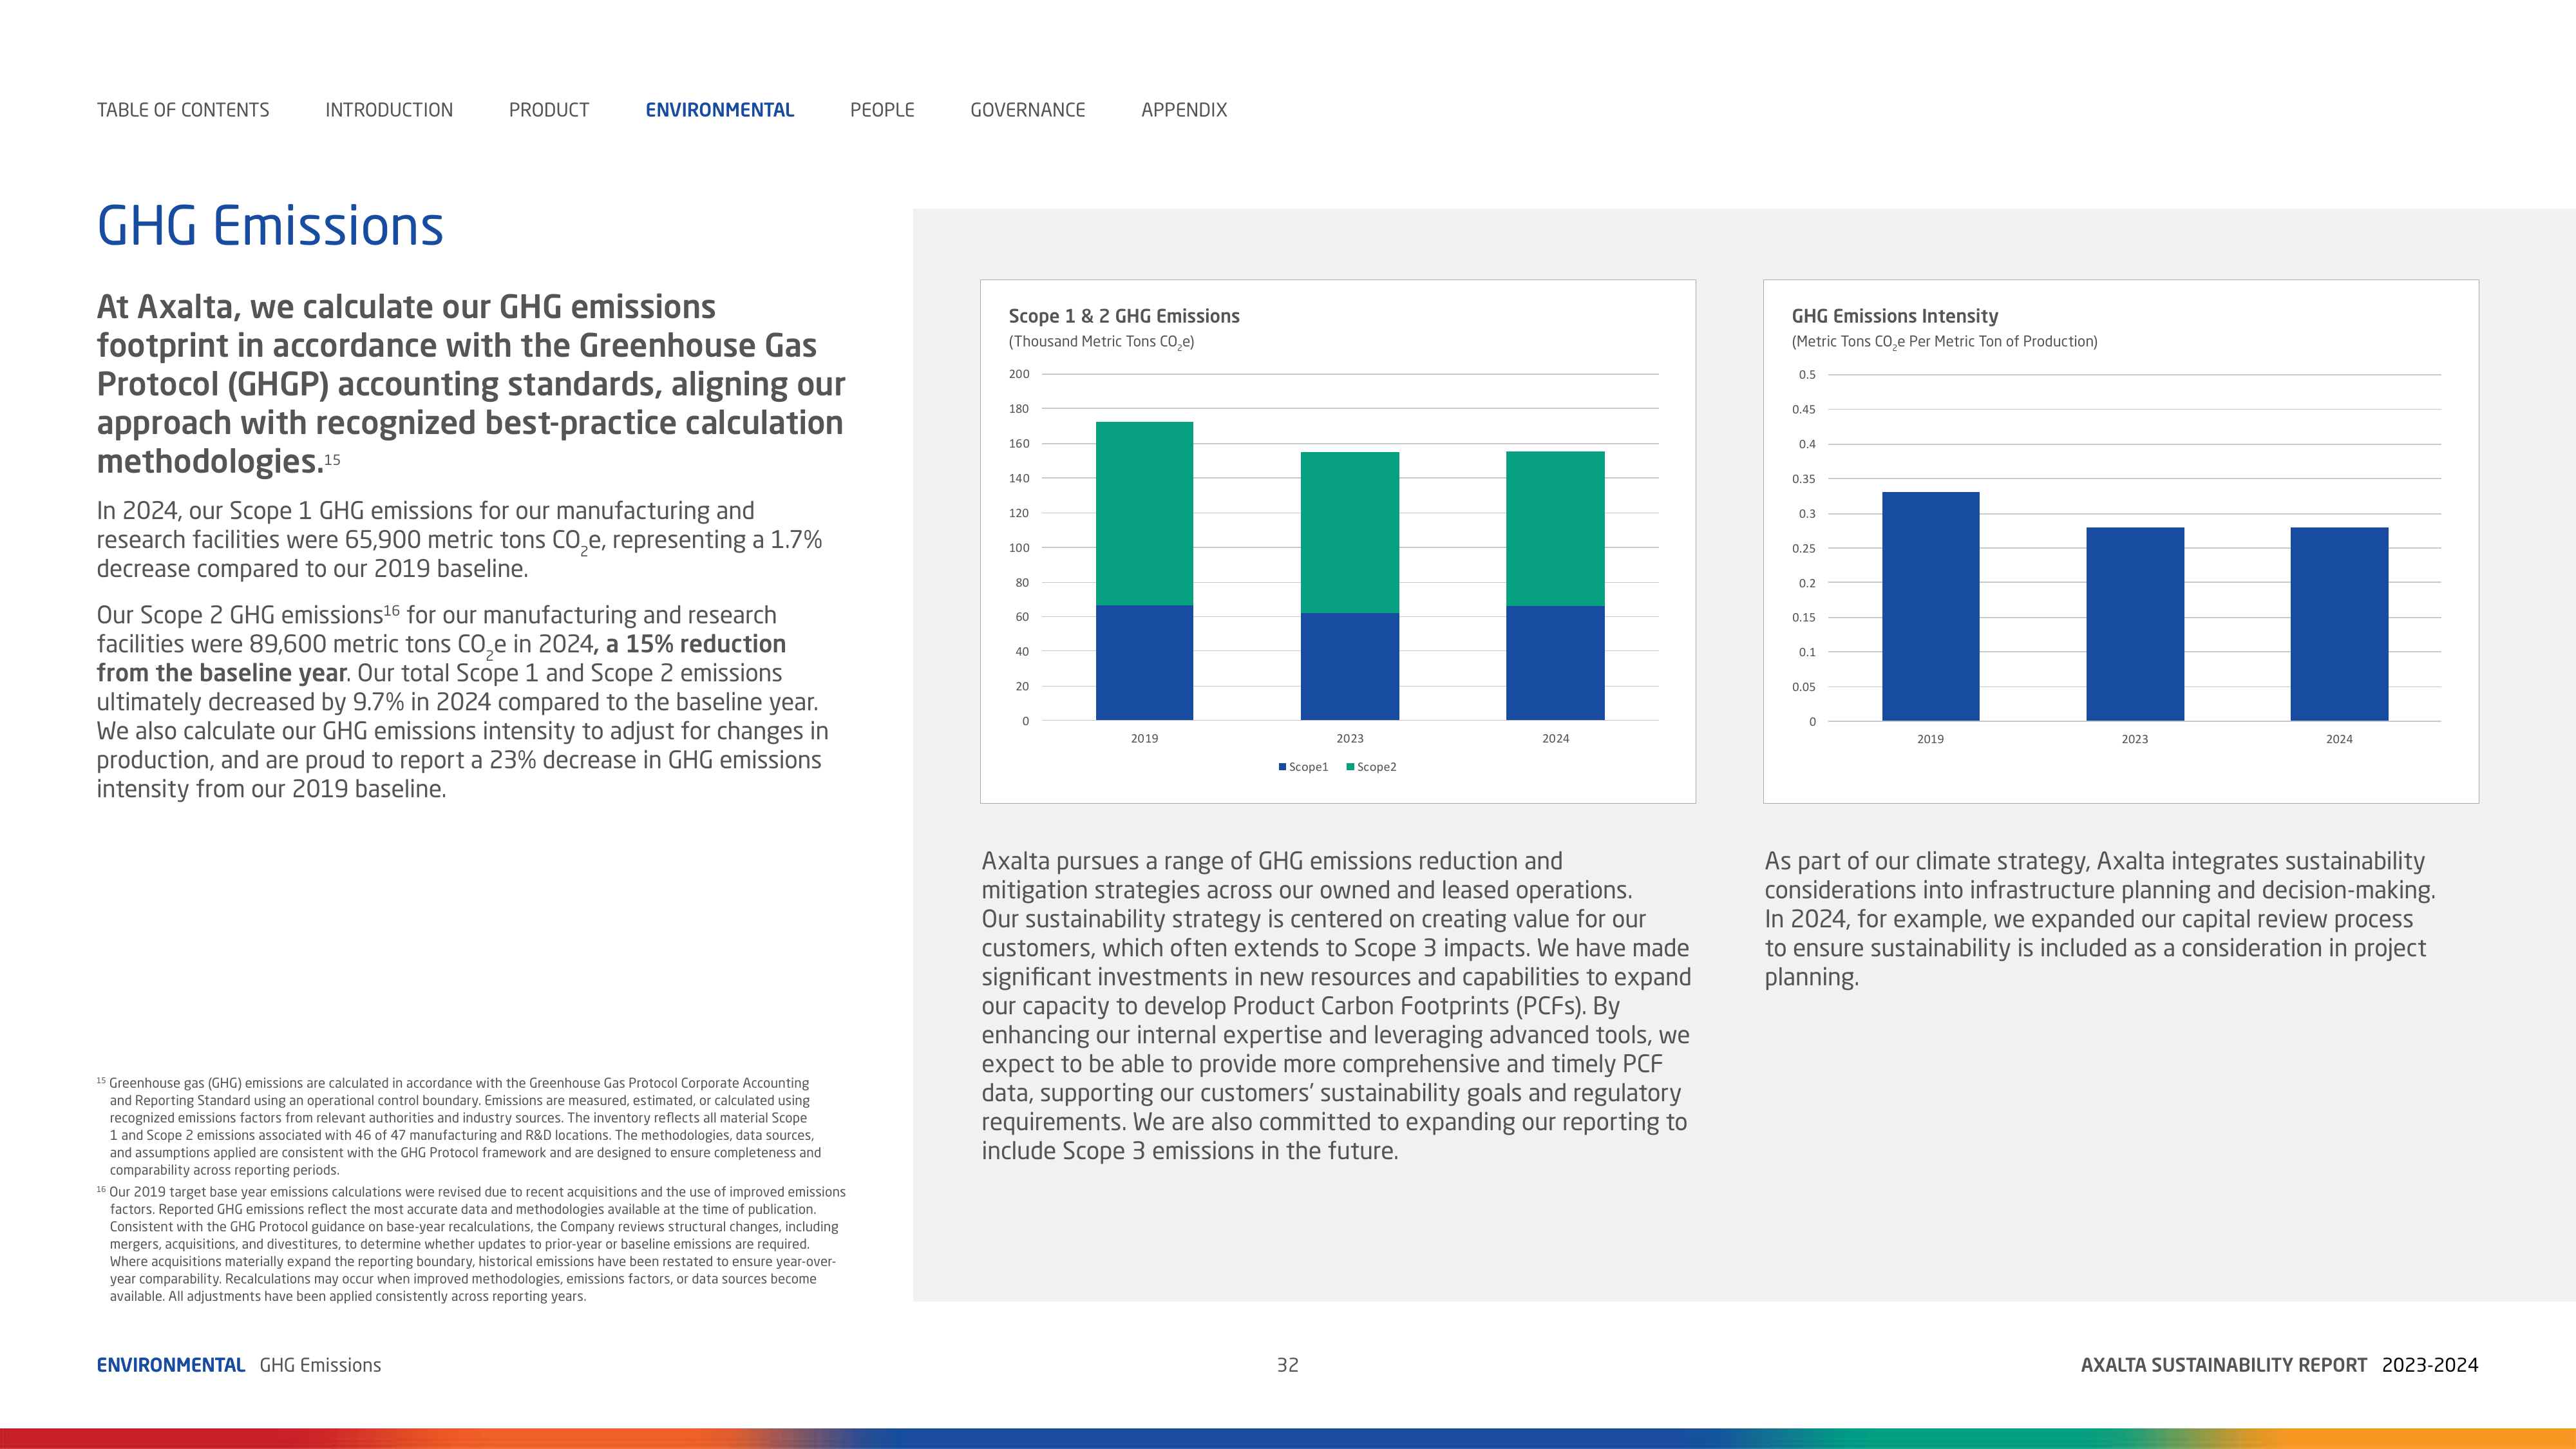Click the 2024 green Scope2 bar segment
The height and width of the screenshot is (1449, 2576).
1555,528
